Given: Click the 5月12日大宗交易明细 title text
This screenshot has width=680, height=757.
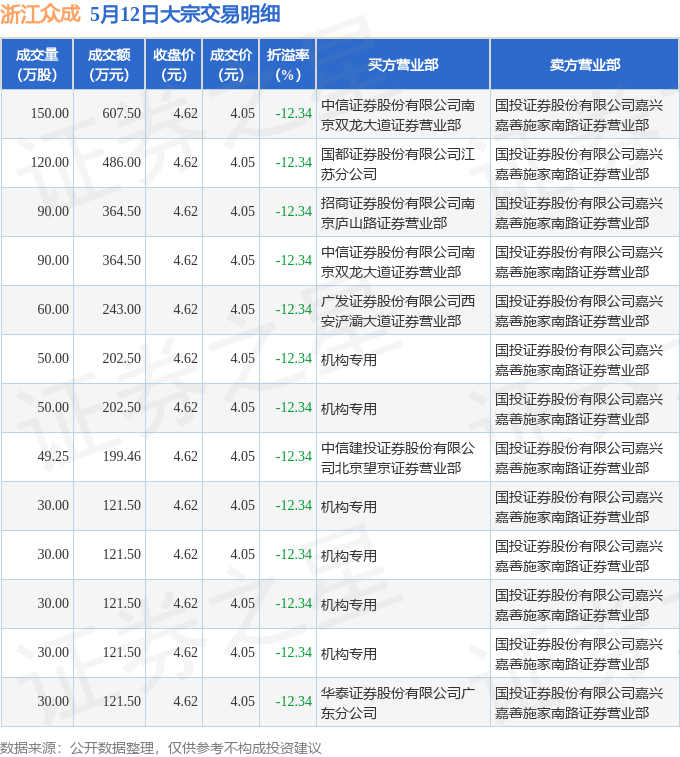Looking at the screenshot, I should [x=185, y=14].
